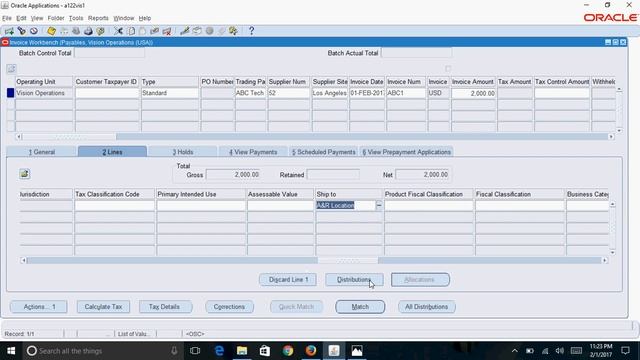
Task: Click the Cut scissors toolbar icon
Action: point(118,31)
